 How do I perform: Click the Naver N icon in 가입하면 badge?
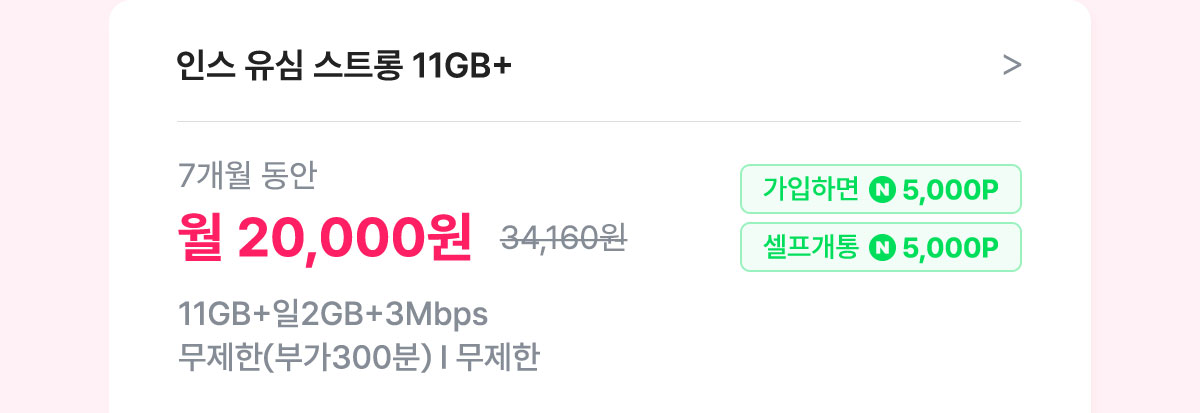882,189
